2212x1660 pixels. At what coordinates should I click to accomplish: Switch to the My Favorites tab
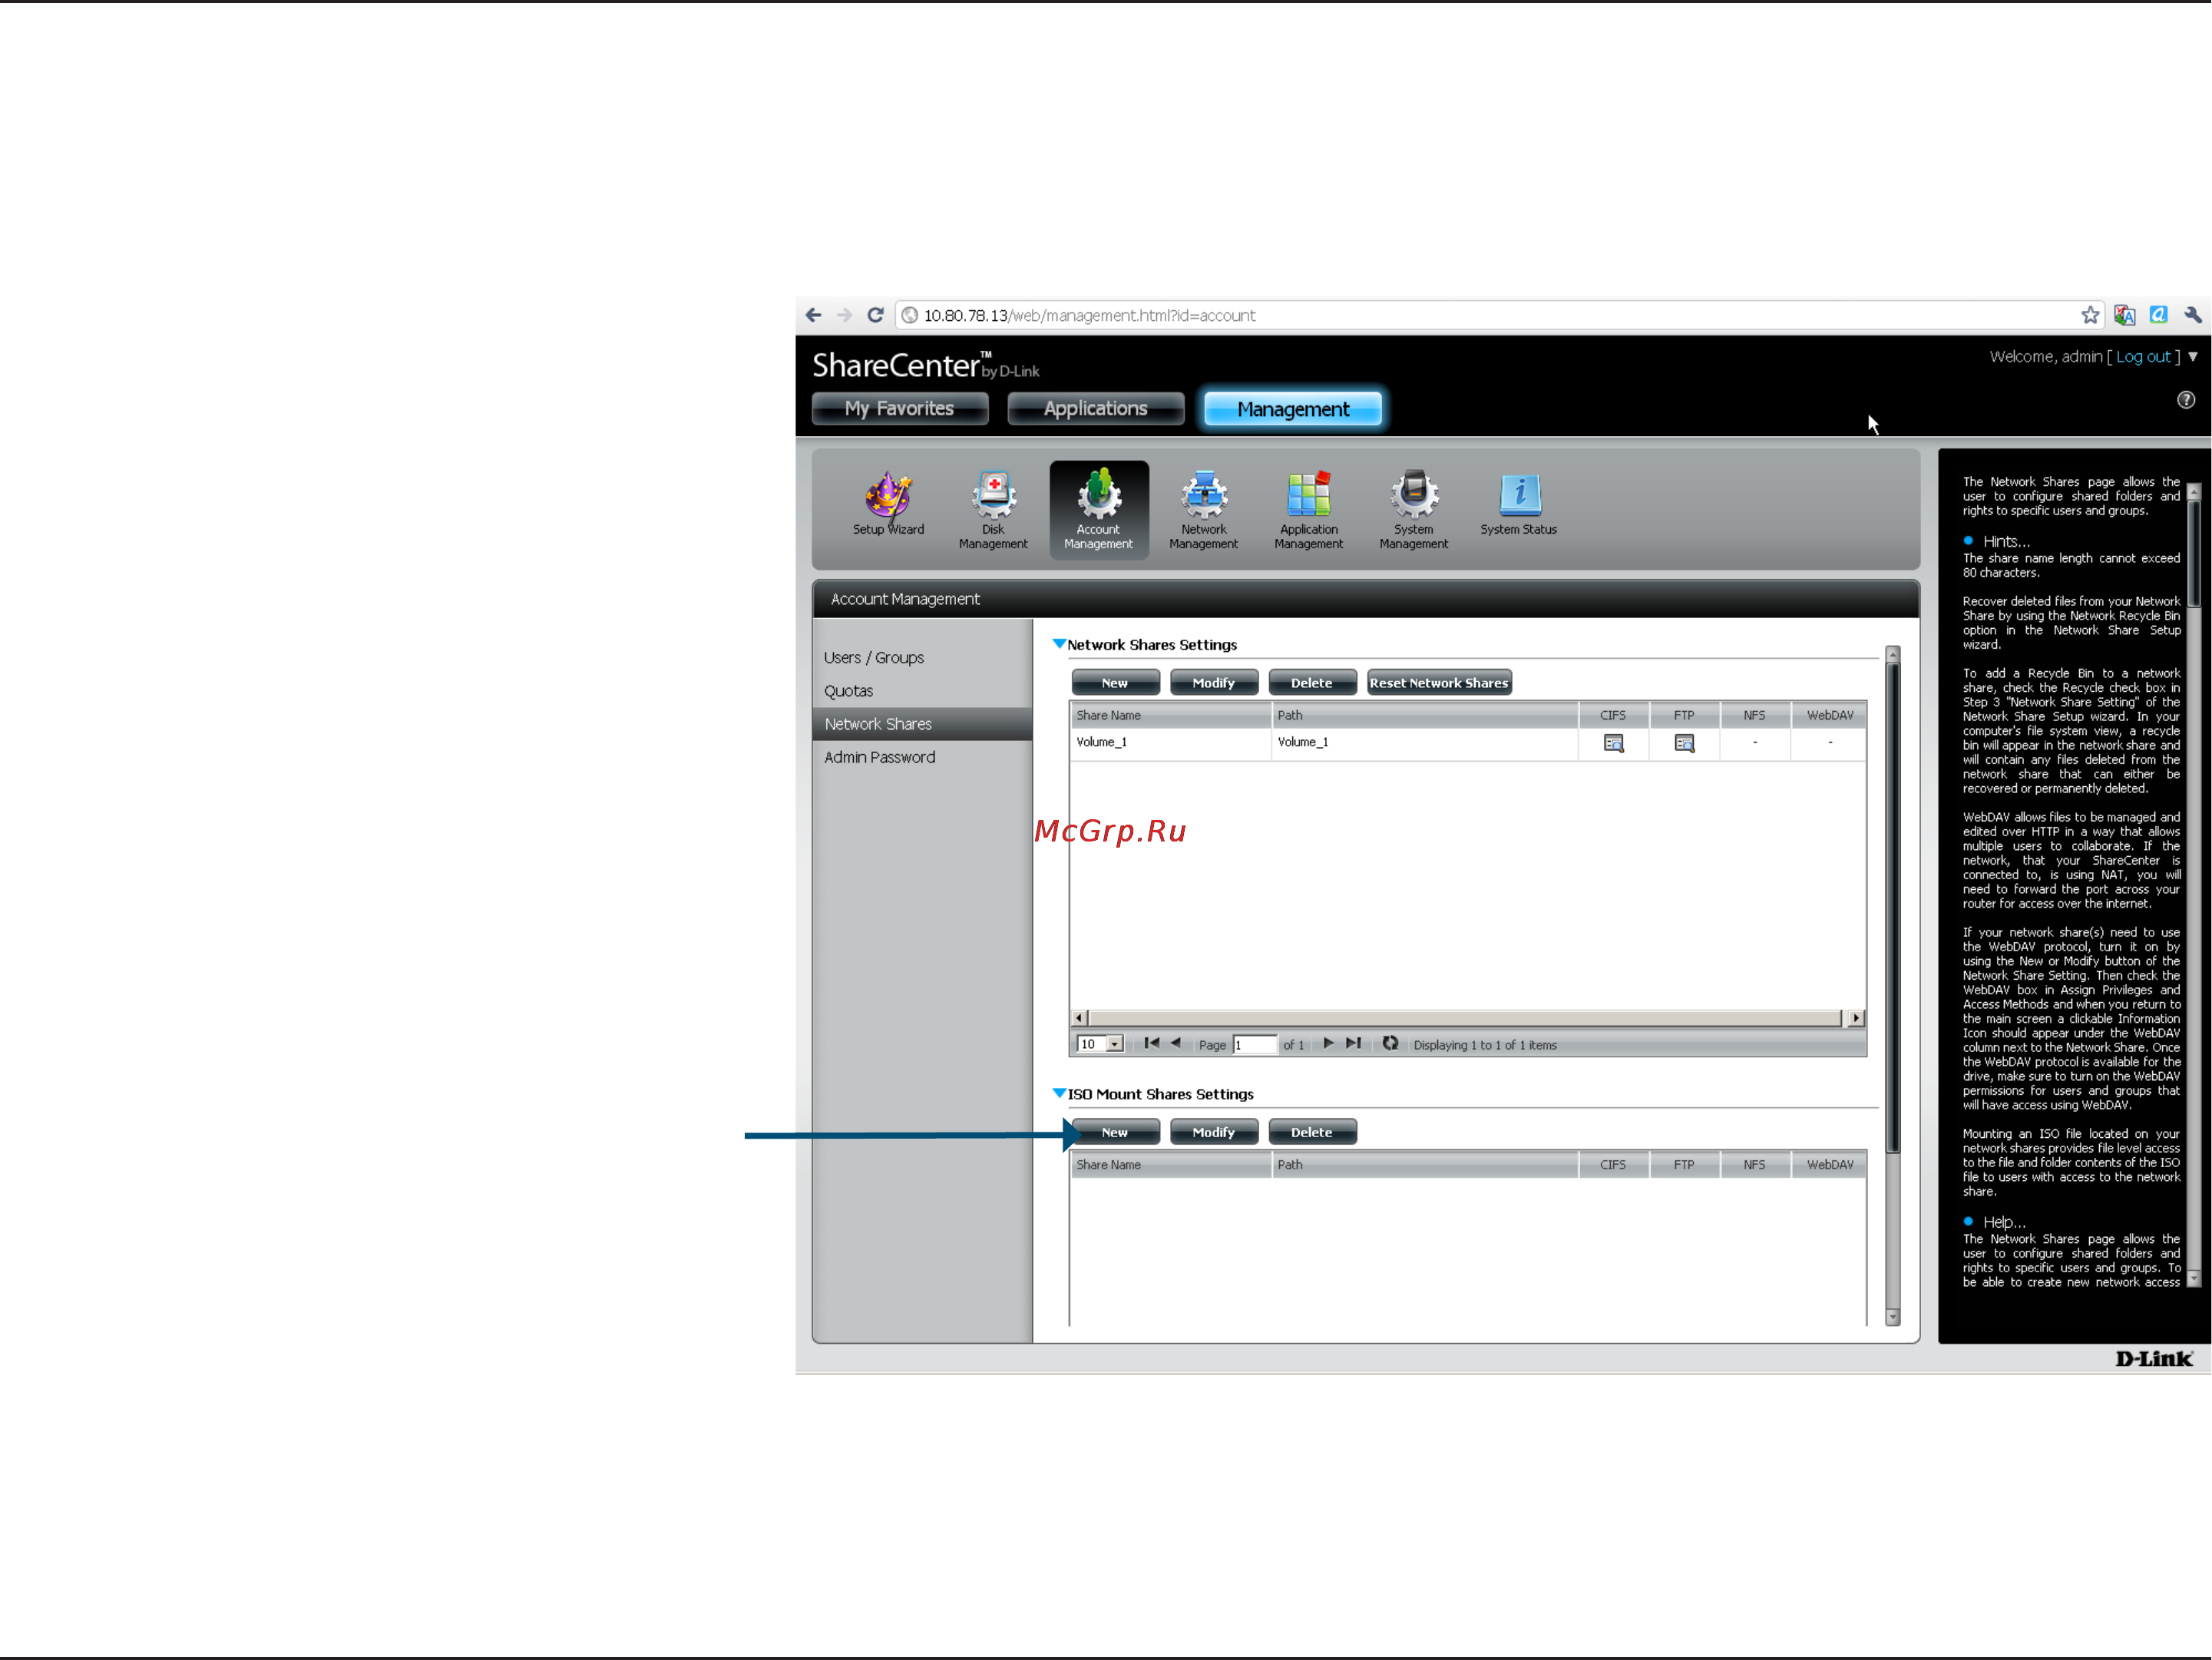pos(899,408)
